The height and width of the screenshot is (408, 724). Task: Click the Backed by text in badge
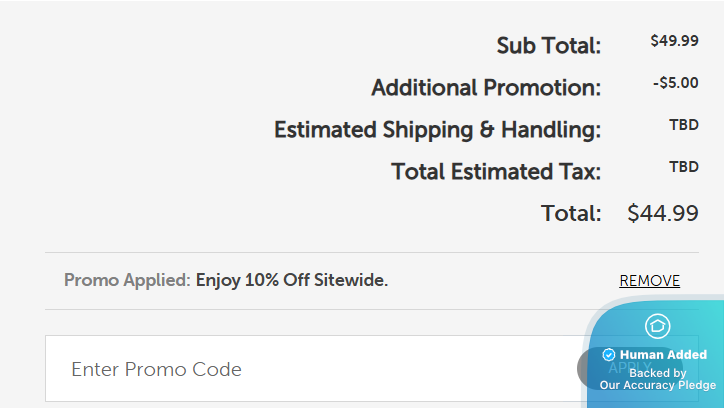[657, 372]
